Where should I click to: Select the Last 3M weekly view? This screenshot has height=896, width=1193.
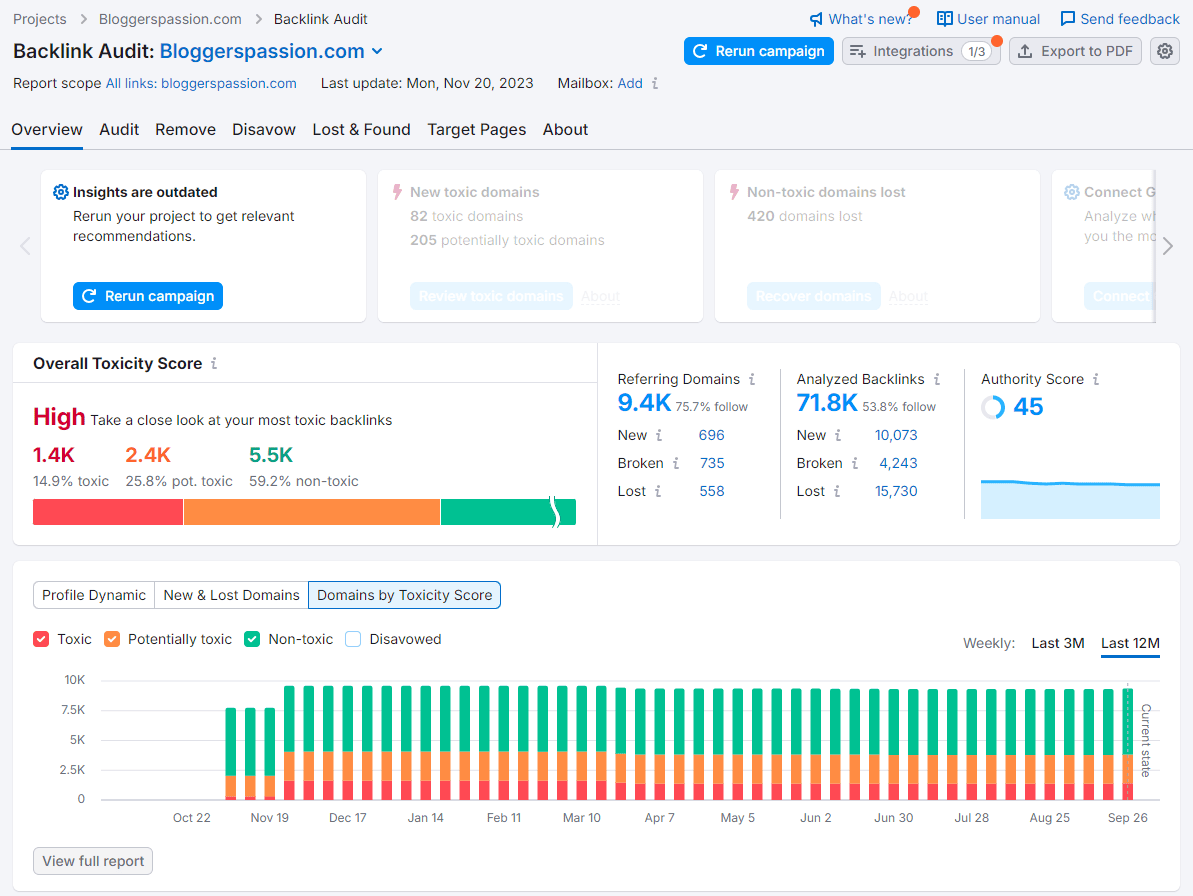1057,643
